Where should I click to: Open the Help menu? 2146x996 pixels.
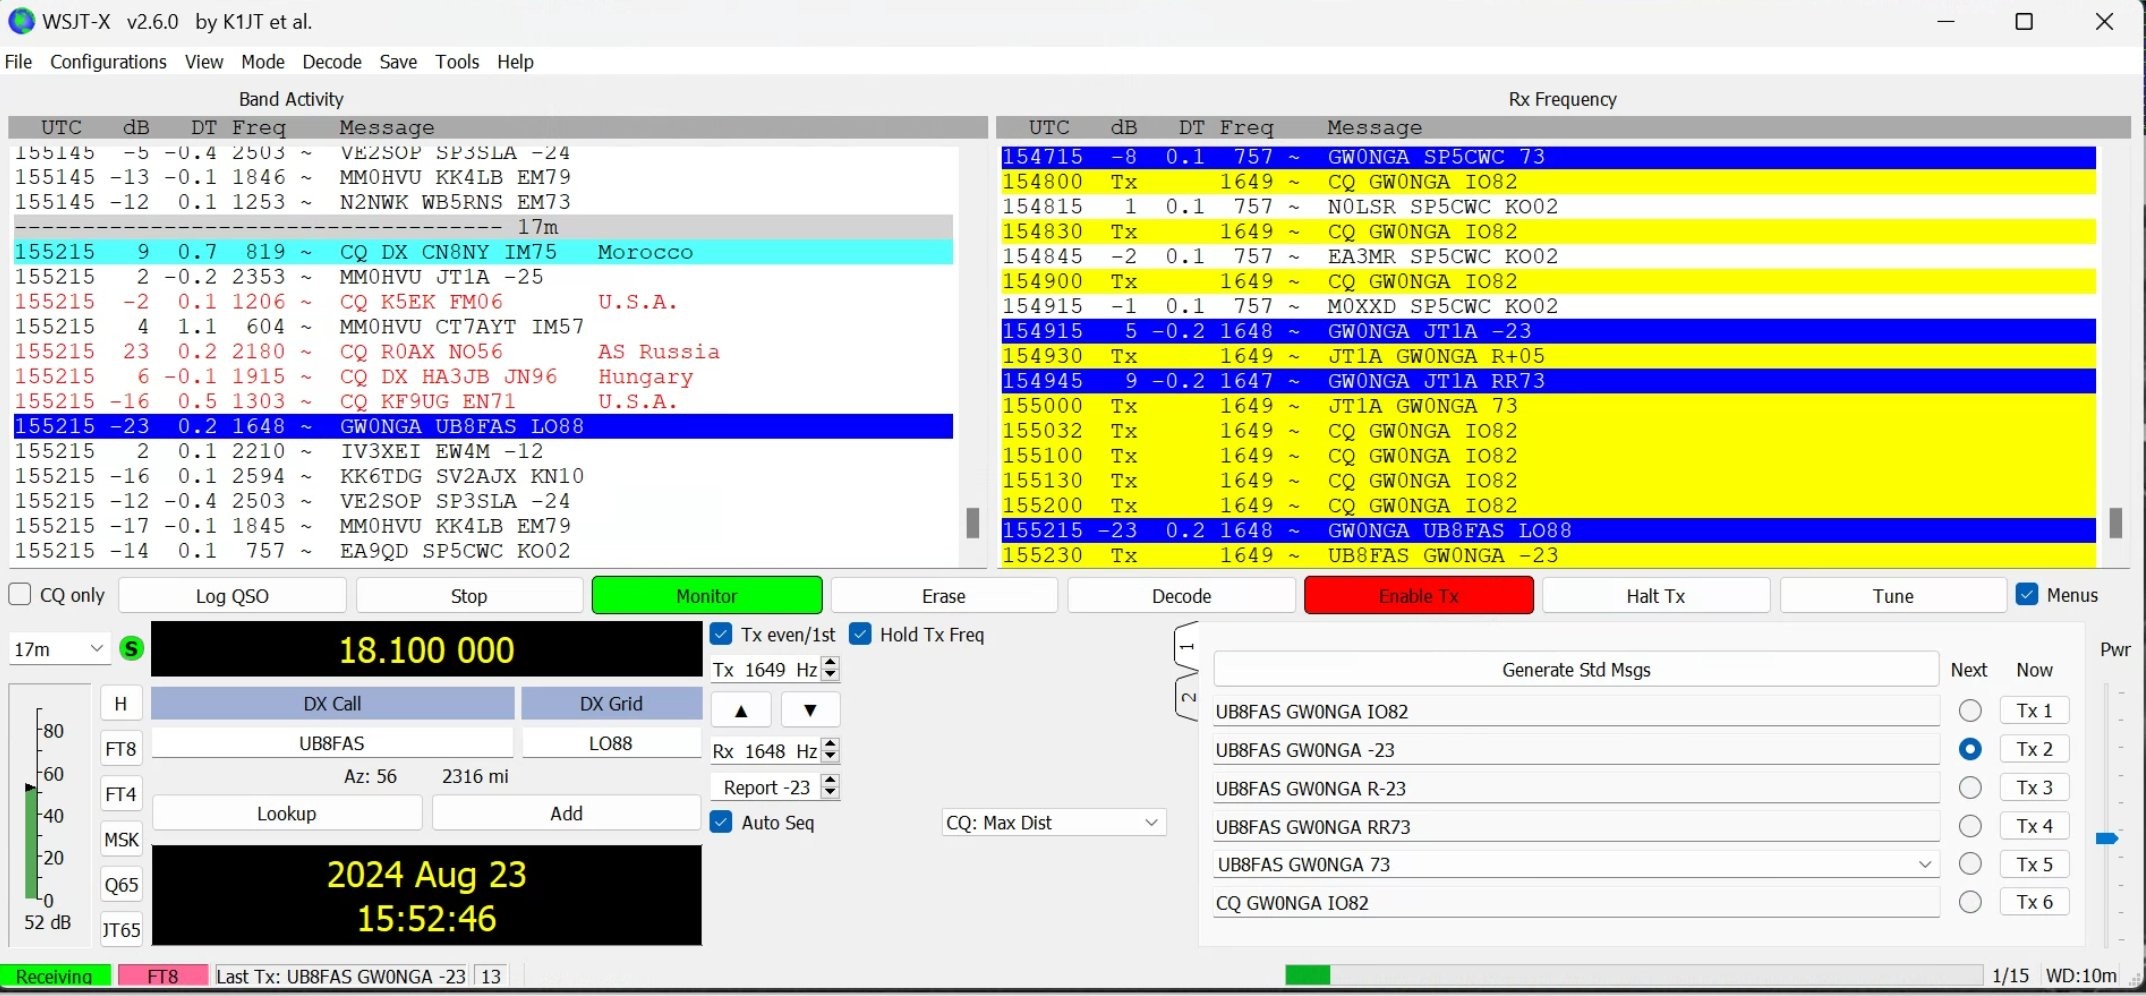(515, 62)
